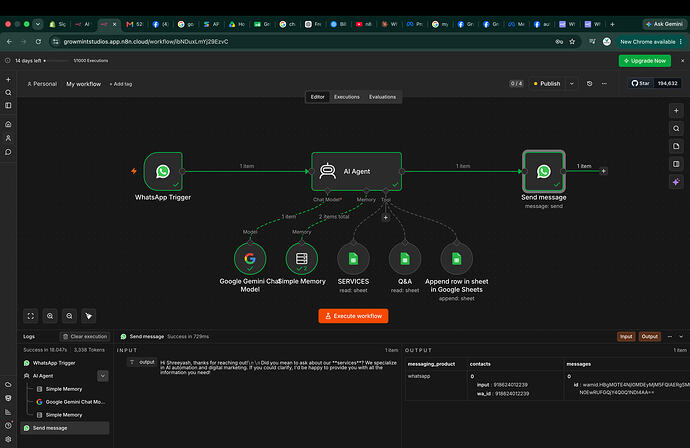This screenshot has height=448, width=690.
Task: Expand the Publish dropdown arrow
Action: click(x=572, y=84)
